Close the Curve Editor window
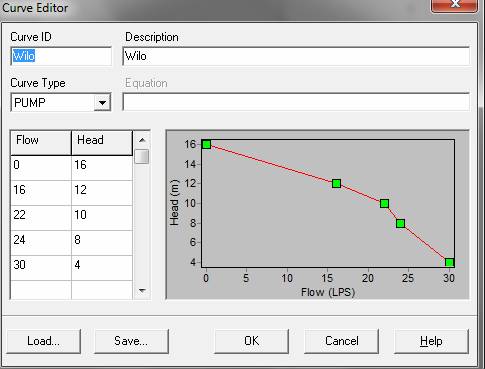This screenshot has width=485, height=369. (x=454, y=5)
